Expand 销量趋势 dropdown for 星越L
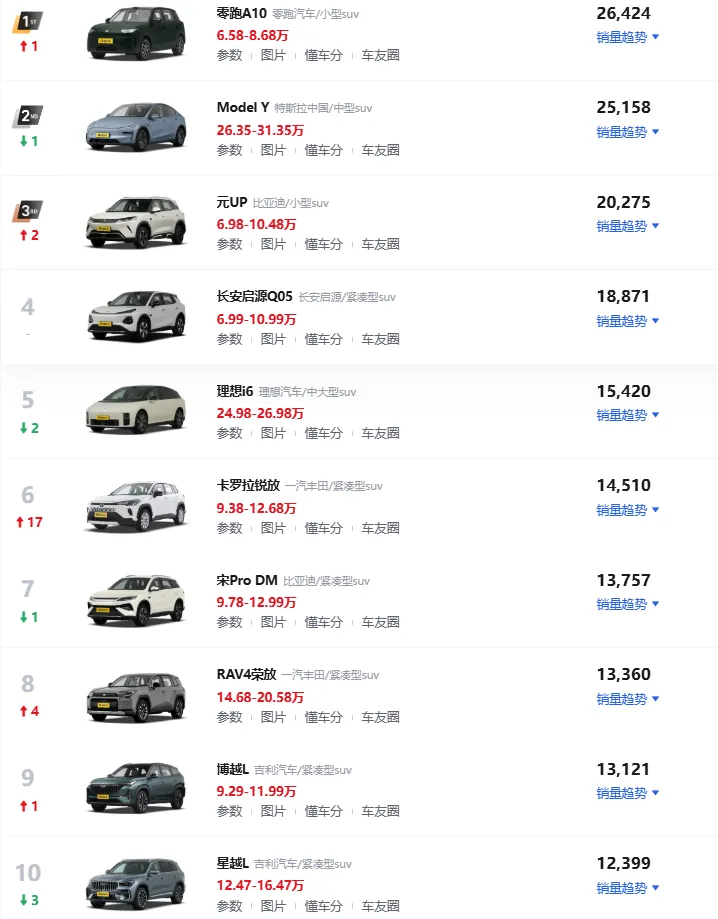The image size is (718, 919). pos(628,888)
